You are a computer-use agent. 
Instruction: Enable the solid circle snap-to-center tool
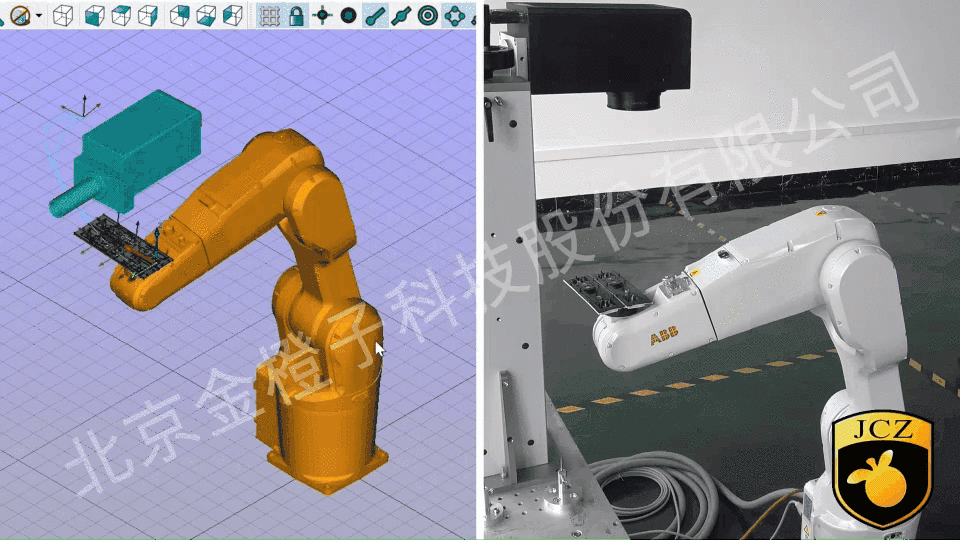(348, 15)
